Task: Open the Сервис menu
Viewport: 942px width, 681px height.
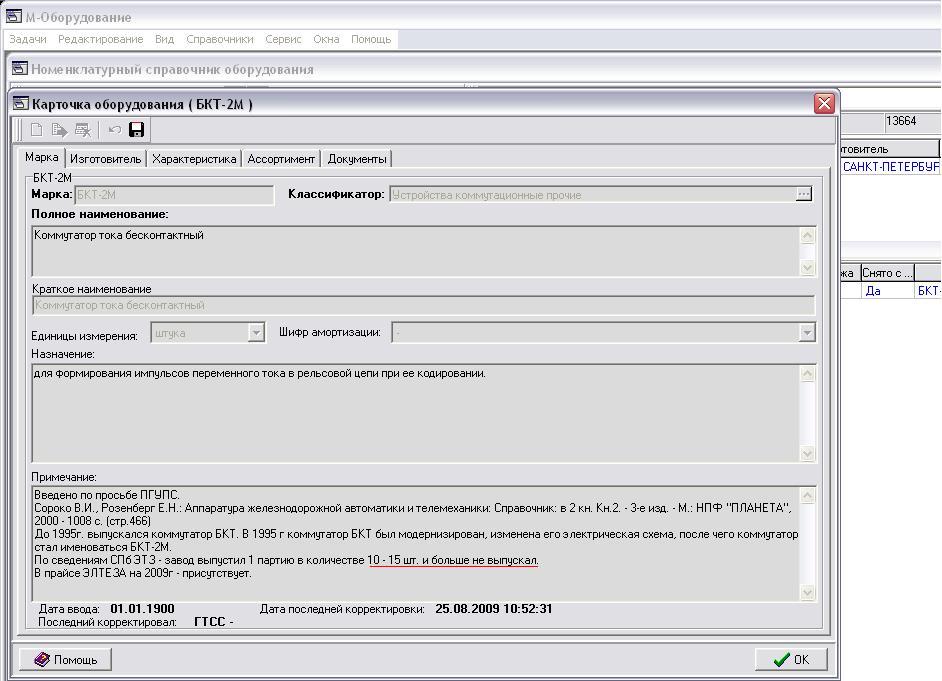Action: pos(283,39)
